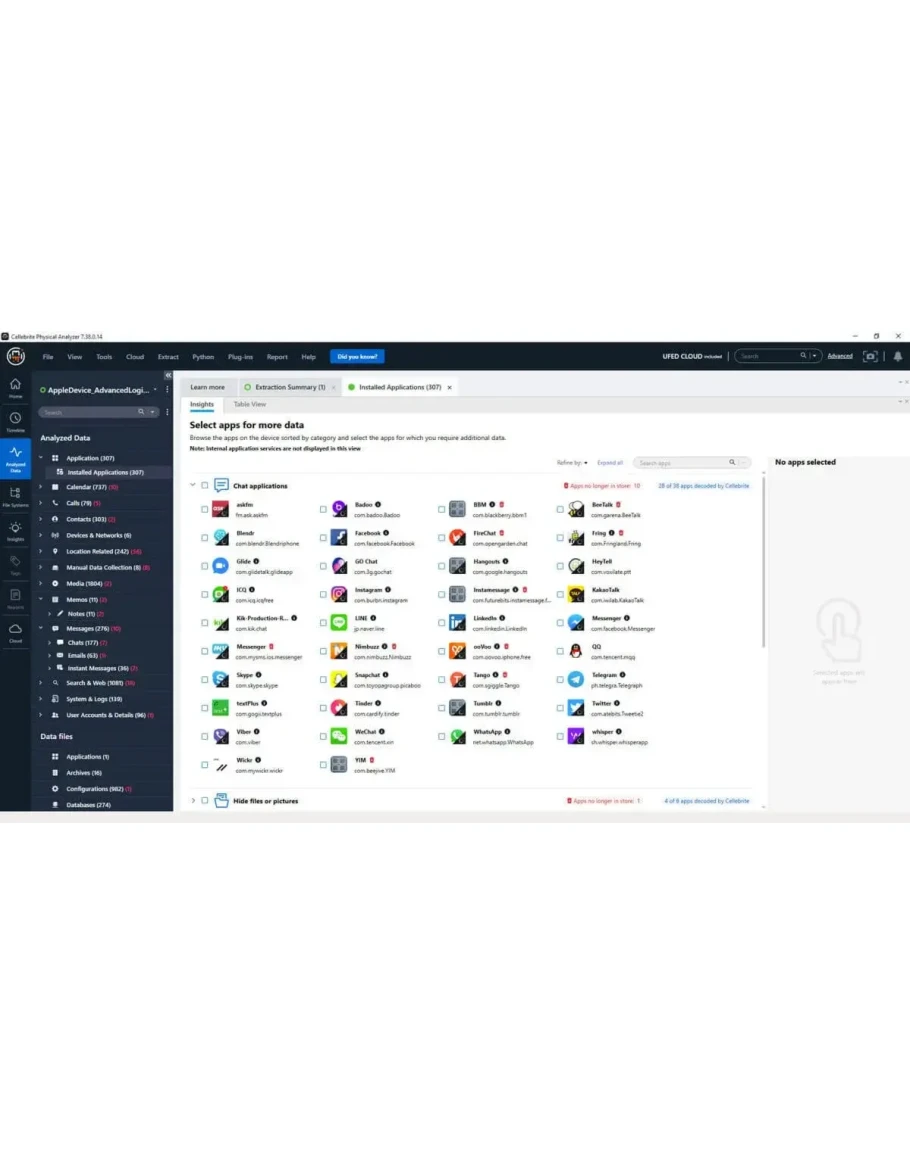Open the Timeline sidebar icon
Screen dimensions: 910x1155
15,421
